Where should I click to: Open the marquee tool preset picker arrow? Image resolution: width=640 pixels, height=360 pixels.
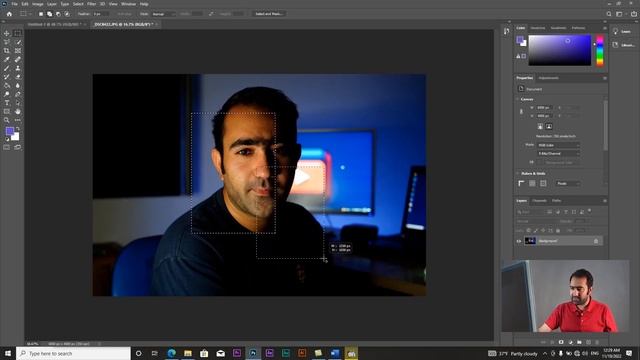[x=31, y=14]
